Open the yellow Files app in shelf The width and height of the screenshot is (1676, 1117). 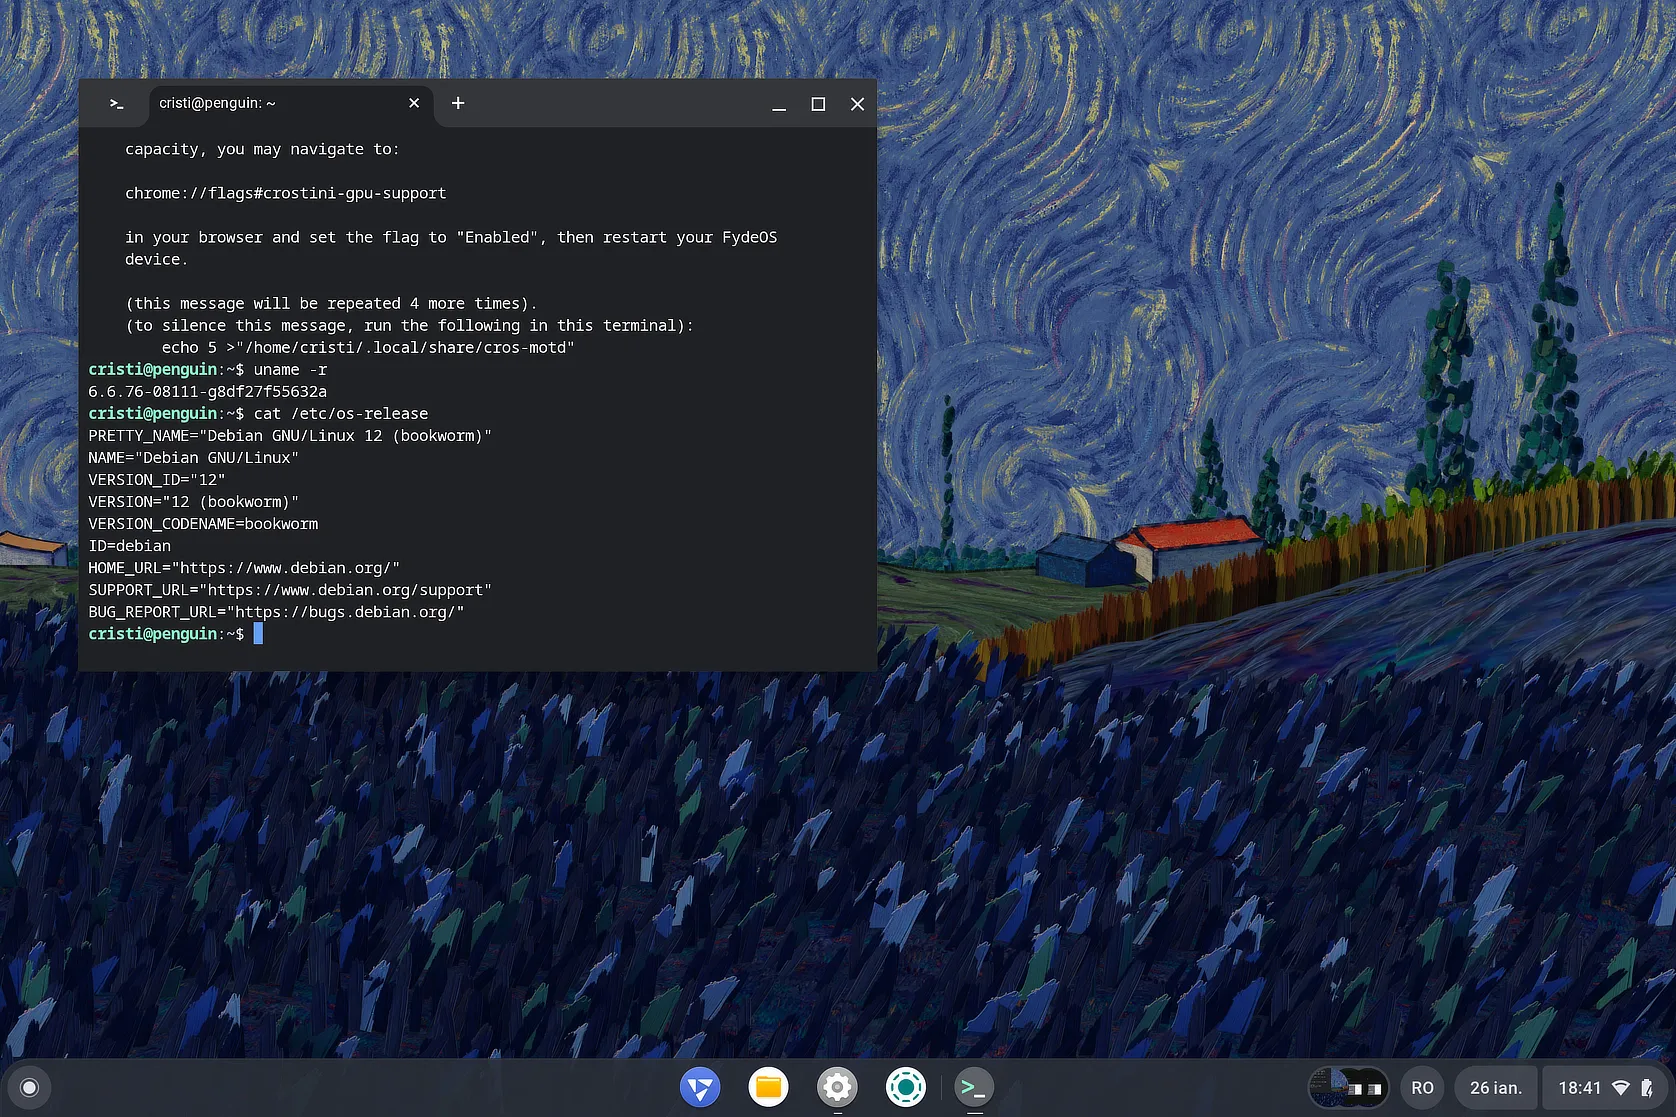click(x=768, y=1087)
